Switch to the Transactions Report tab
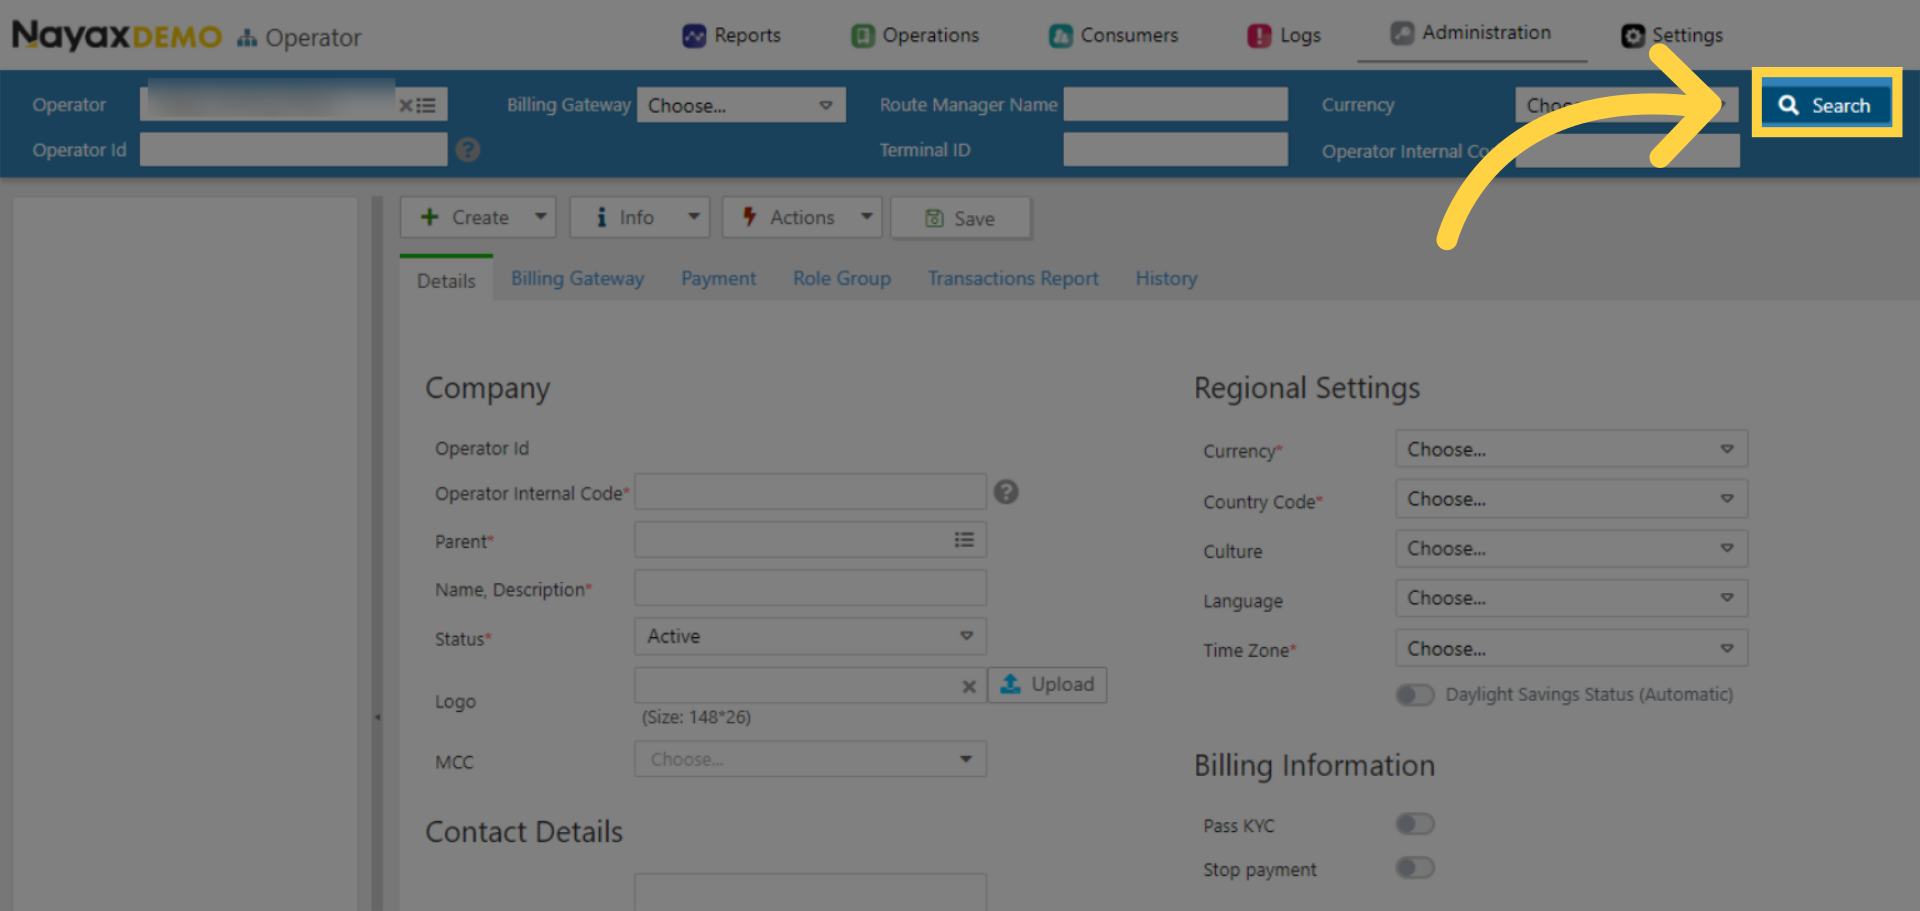This screenshot has width=1920, height=911. (1013, 278)
